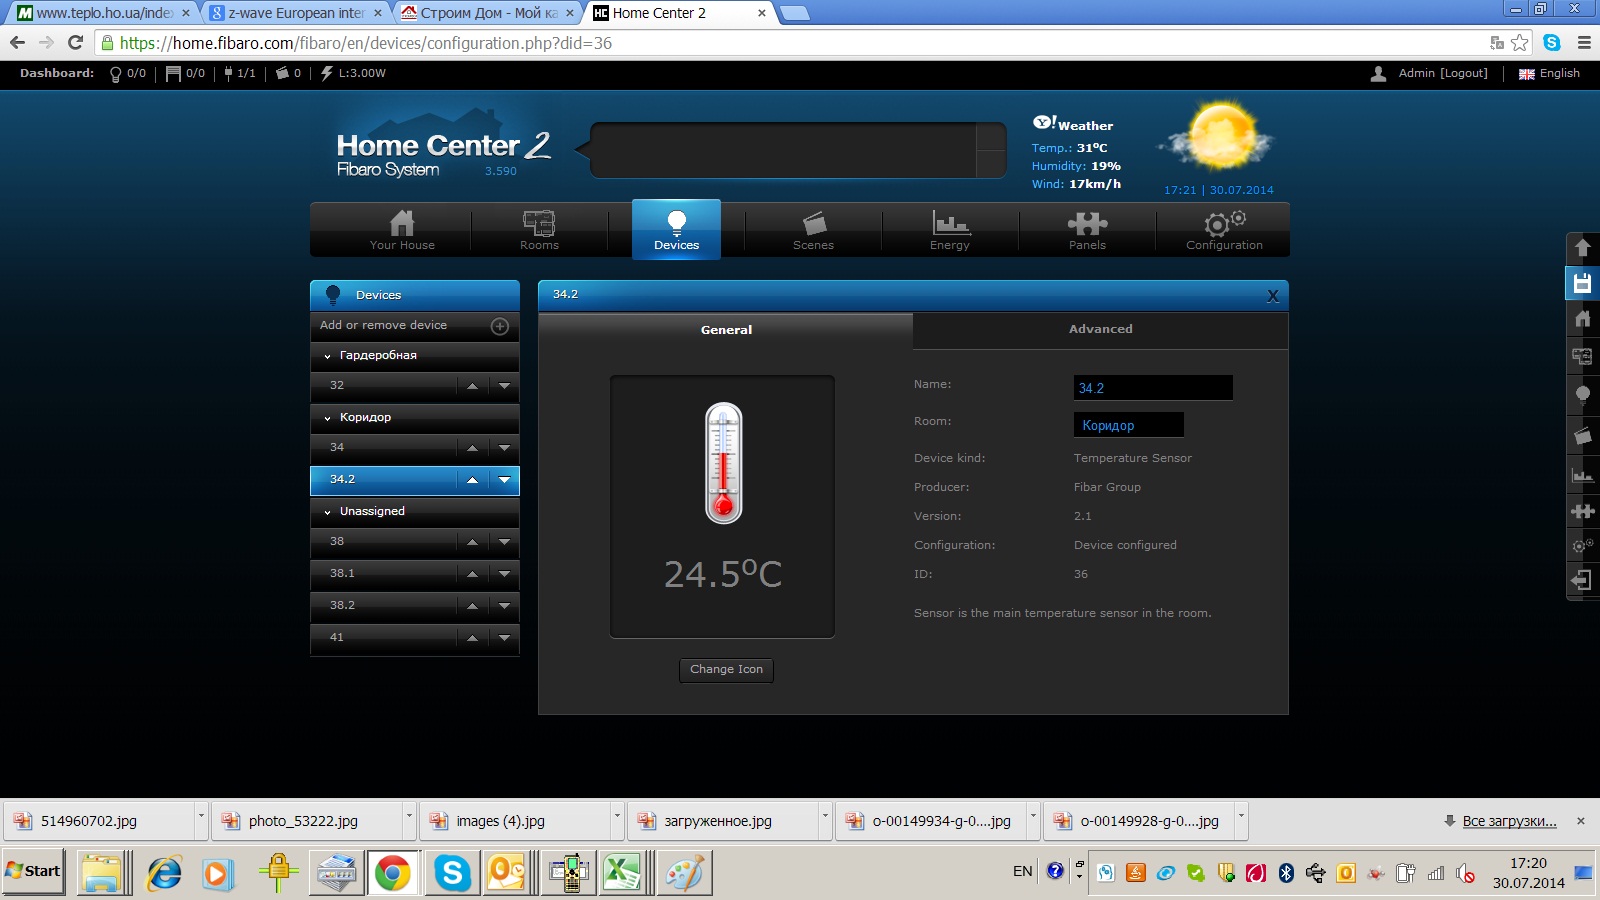Select device 34 in the list
This screenshot has height=900, width=1600.
(x=383, y=448)
